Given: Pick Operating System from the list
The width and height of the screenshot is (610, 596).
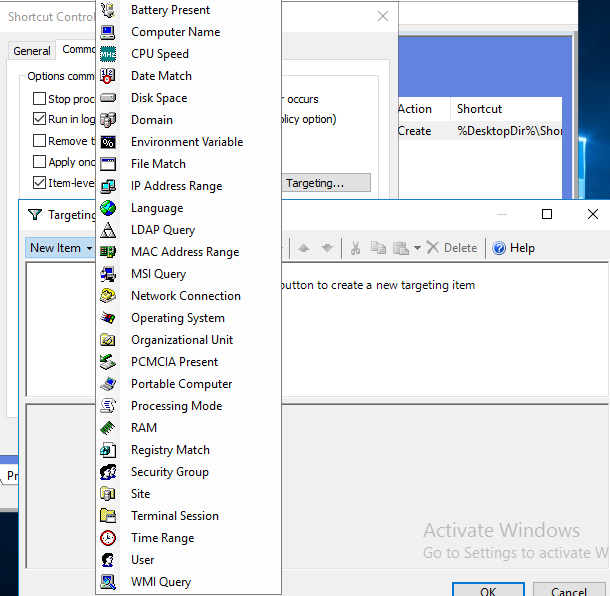Looking at the screenshot, I should tap(188, 318).
